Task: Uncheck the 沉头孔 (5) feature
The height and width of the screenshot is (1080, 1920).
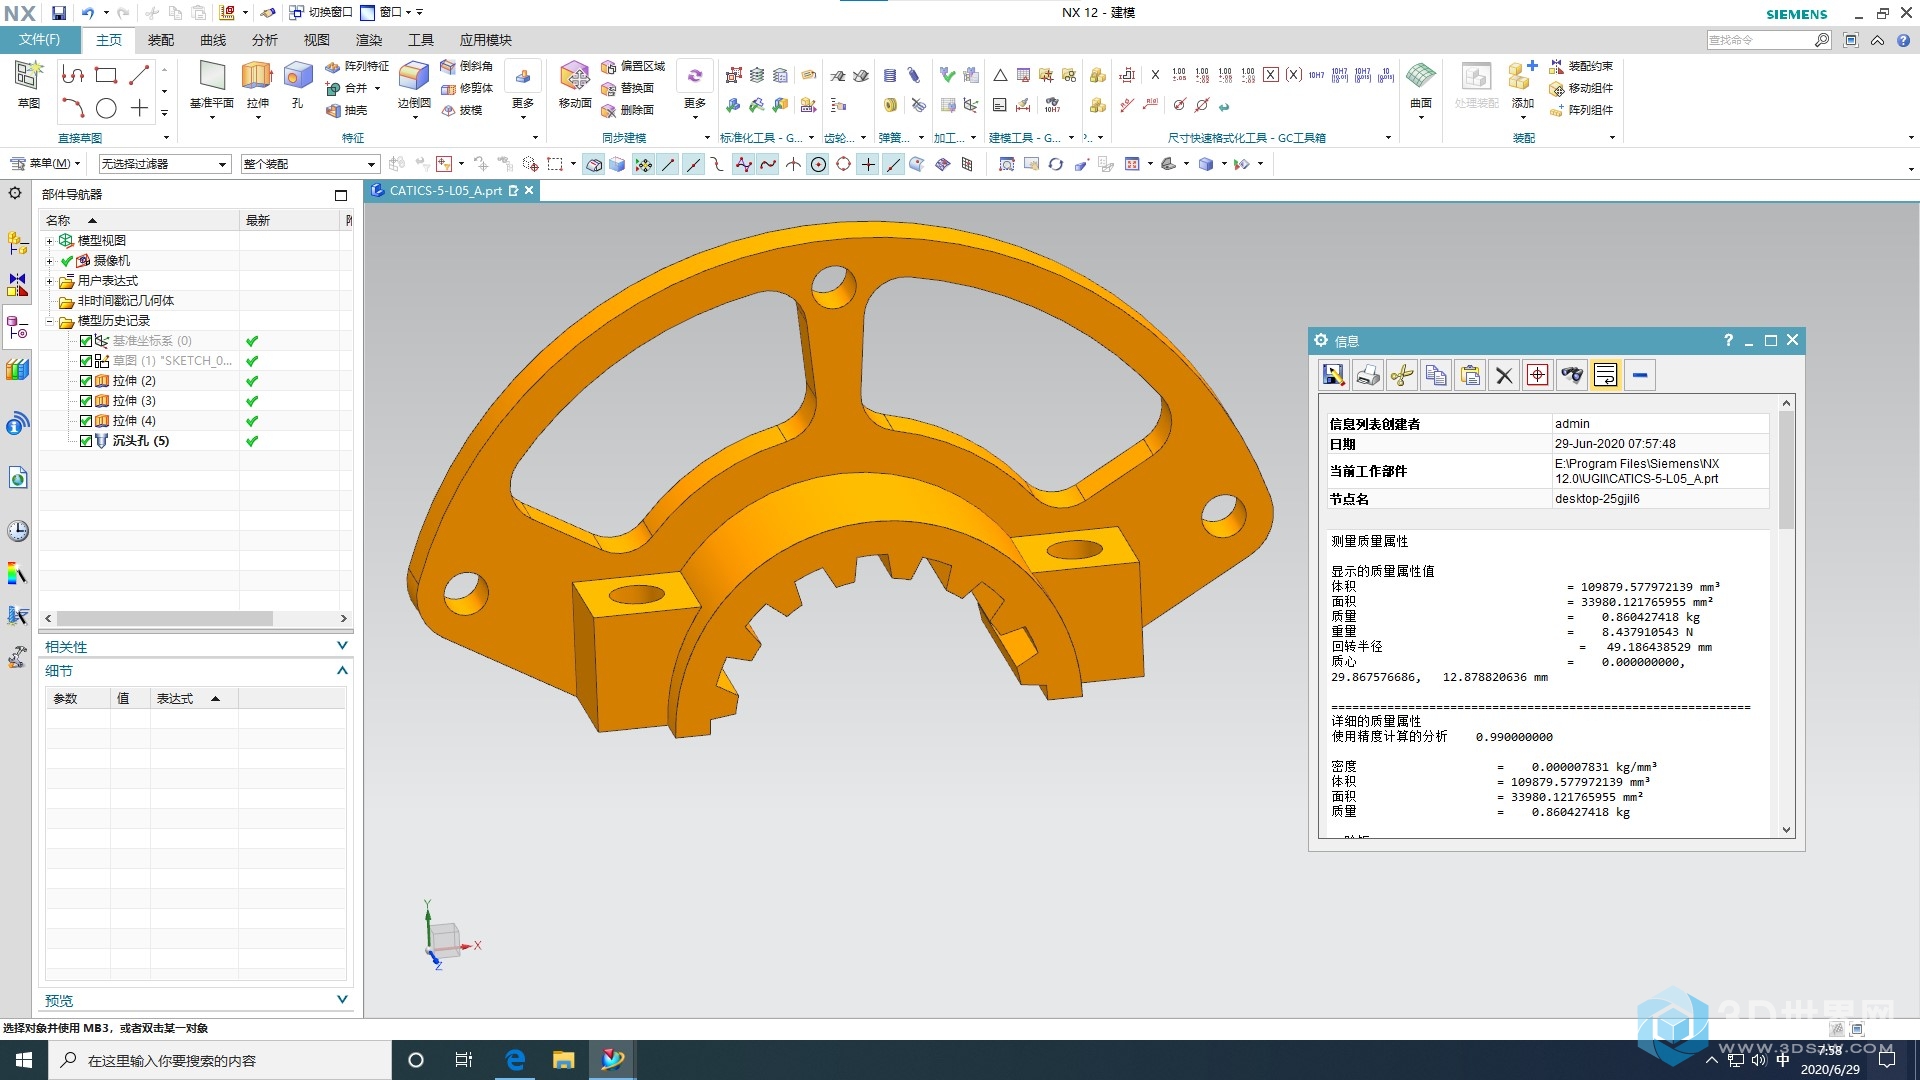Action: click(86, 441)
